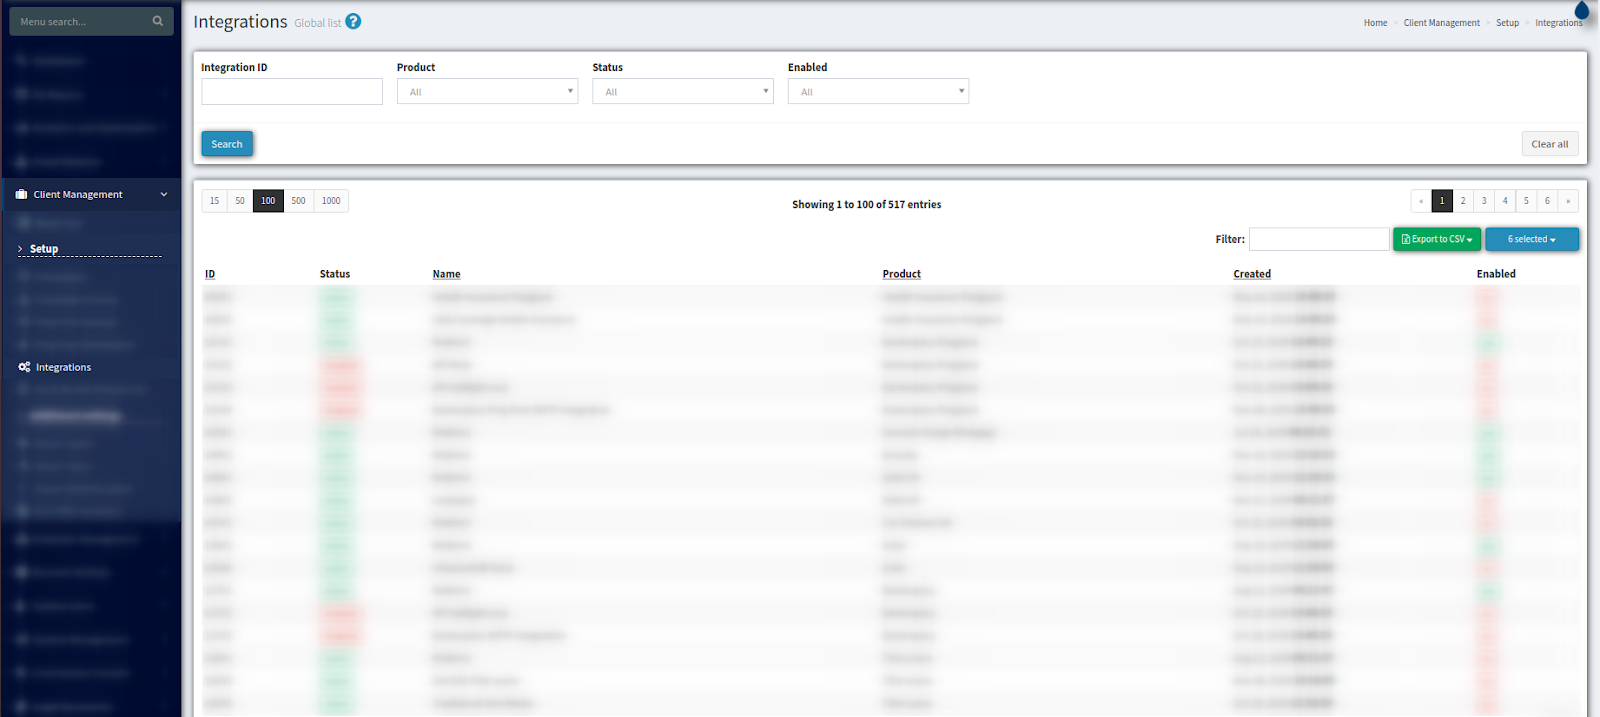
Task: Expand the 6 selected columns dropdown
Action: tap(1531, 240)
